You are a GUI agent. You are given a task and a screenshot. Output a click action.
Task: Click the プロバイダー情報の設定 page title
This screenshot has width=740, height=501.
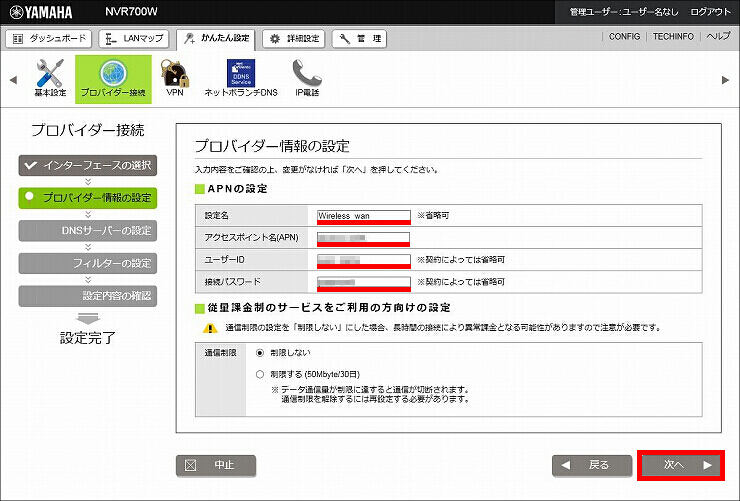[x=272, y=146]
